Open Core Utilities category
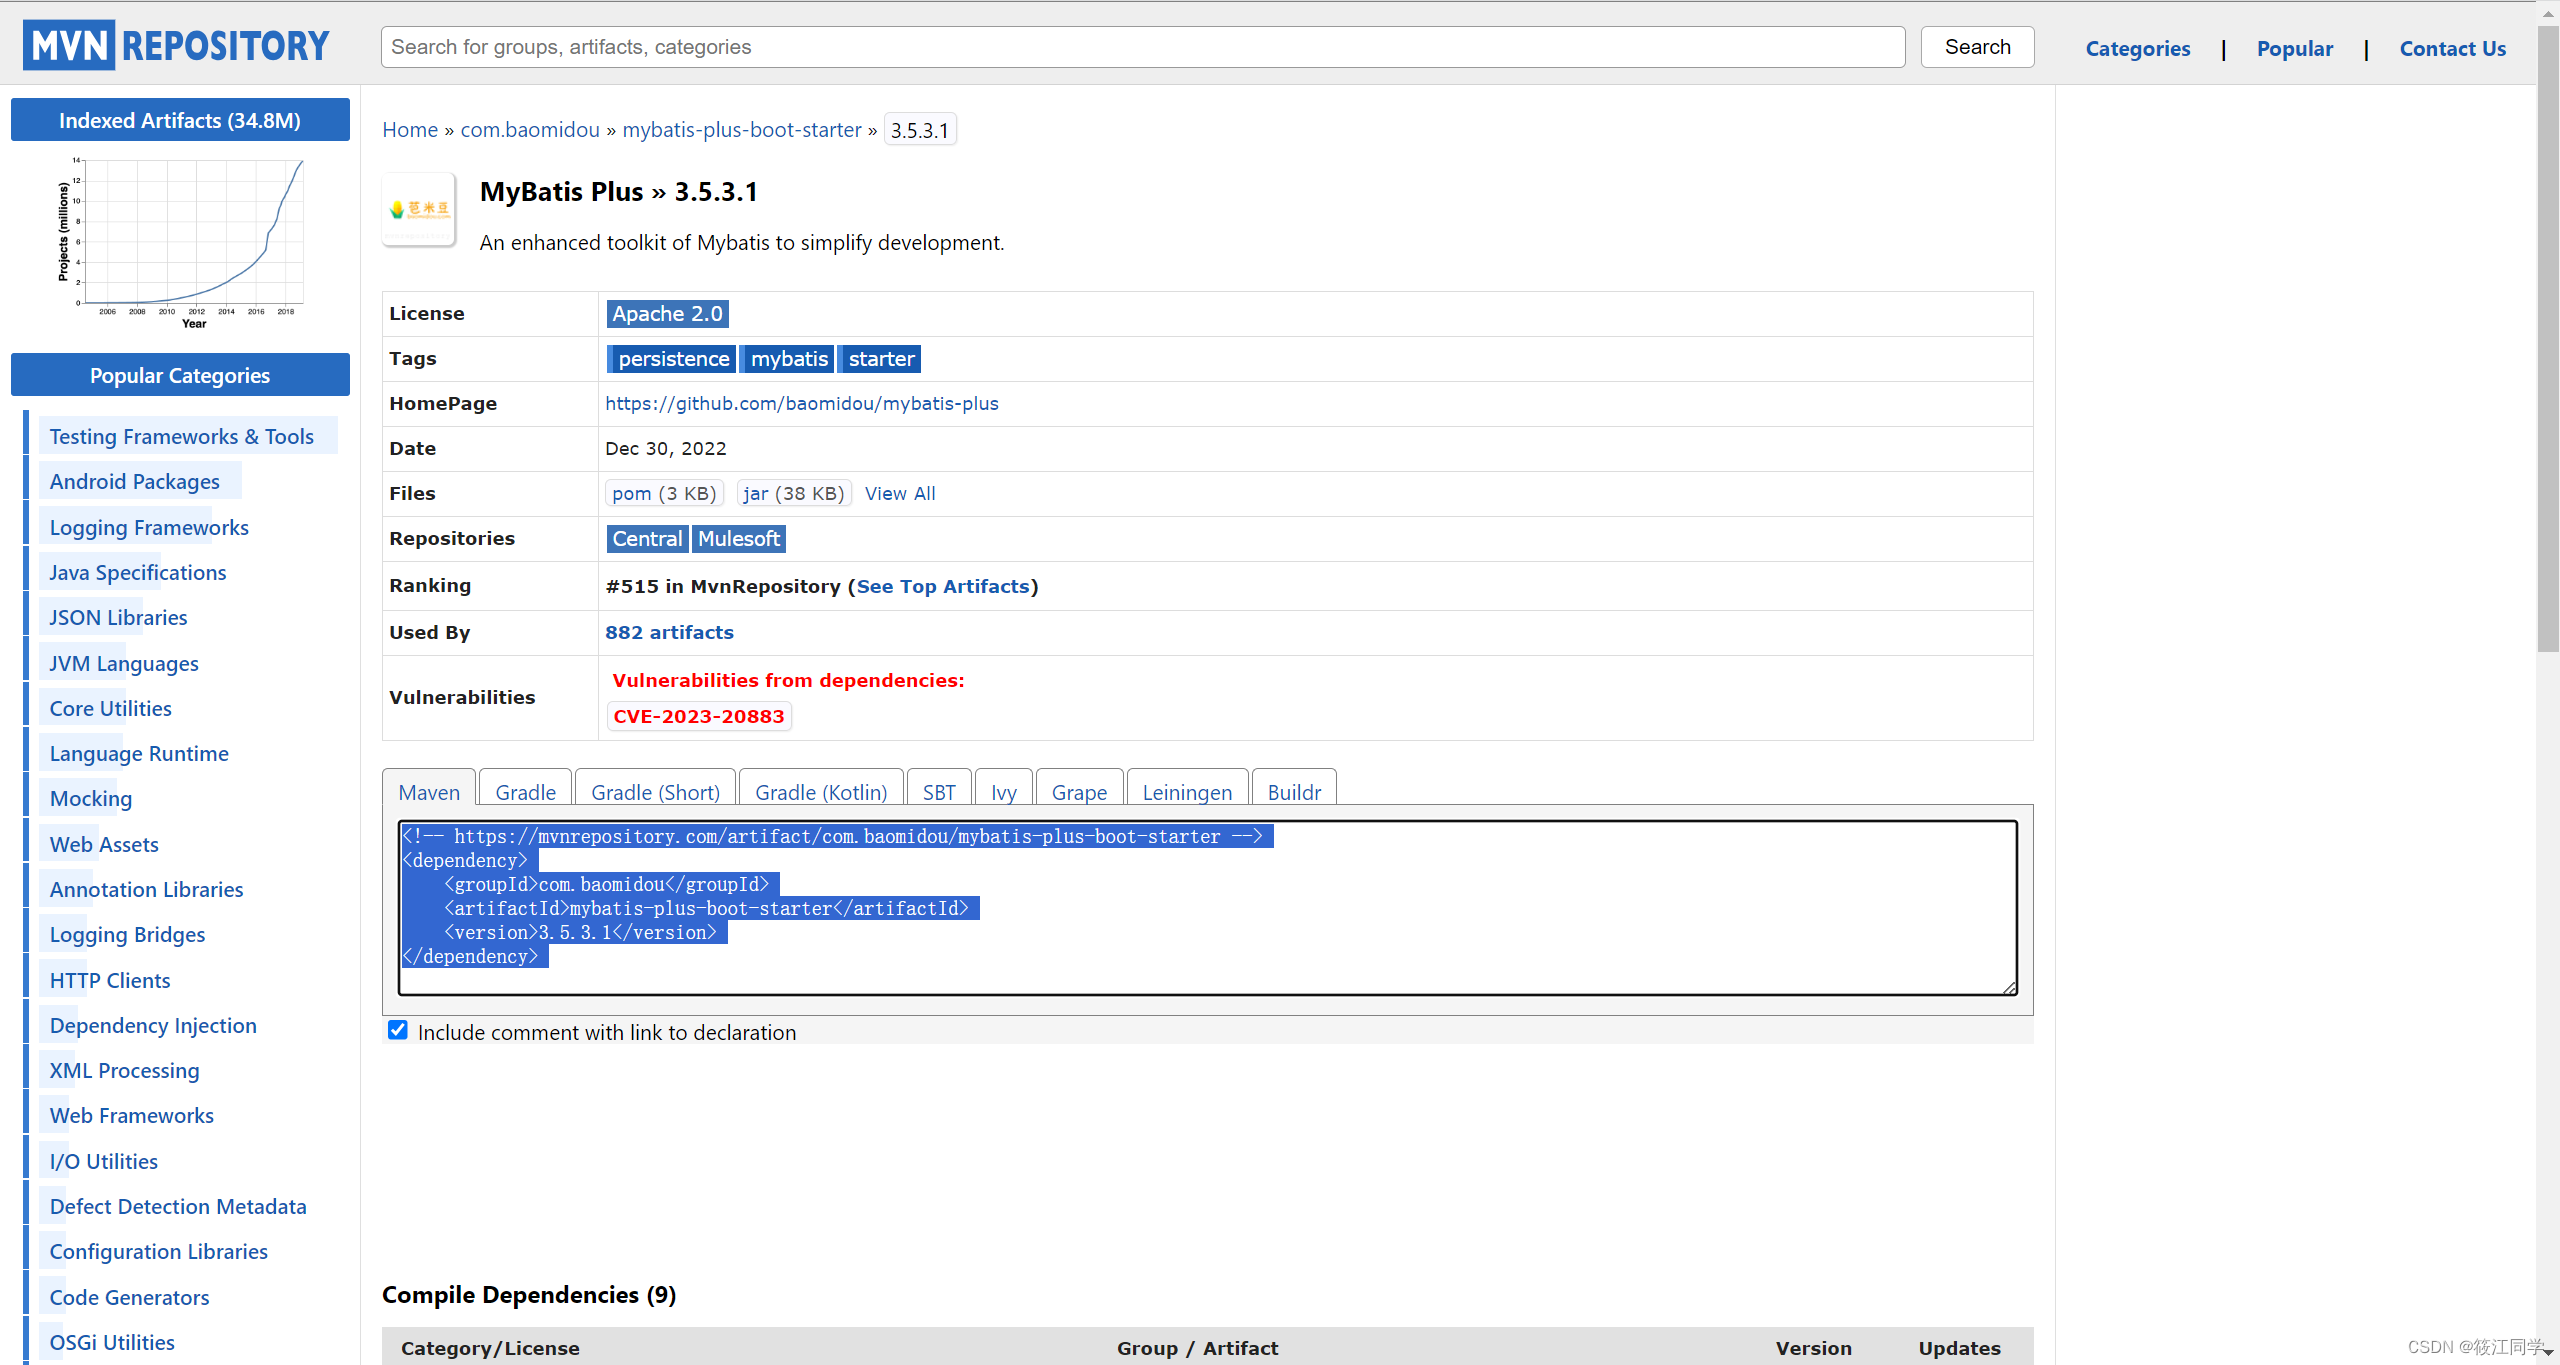 pyautogui.click(x=111, y=709)
